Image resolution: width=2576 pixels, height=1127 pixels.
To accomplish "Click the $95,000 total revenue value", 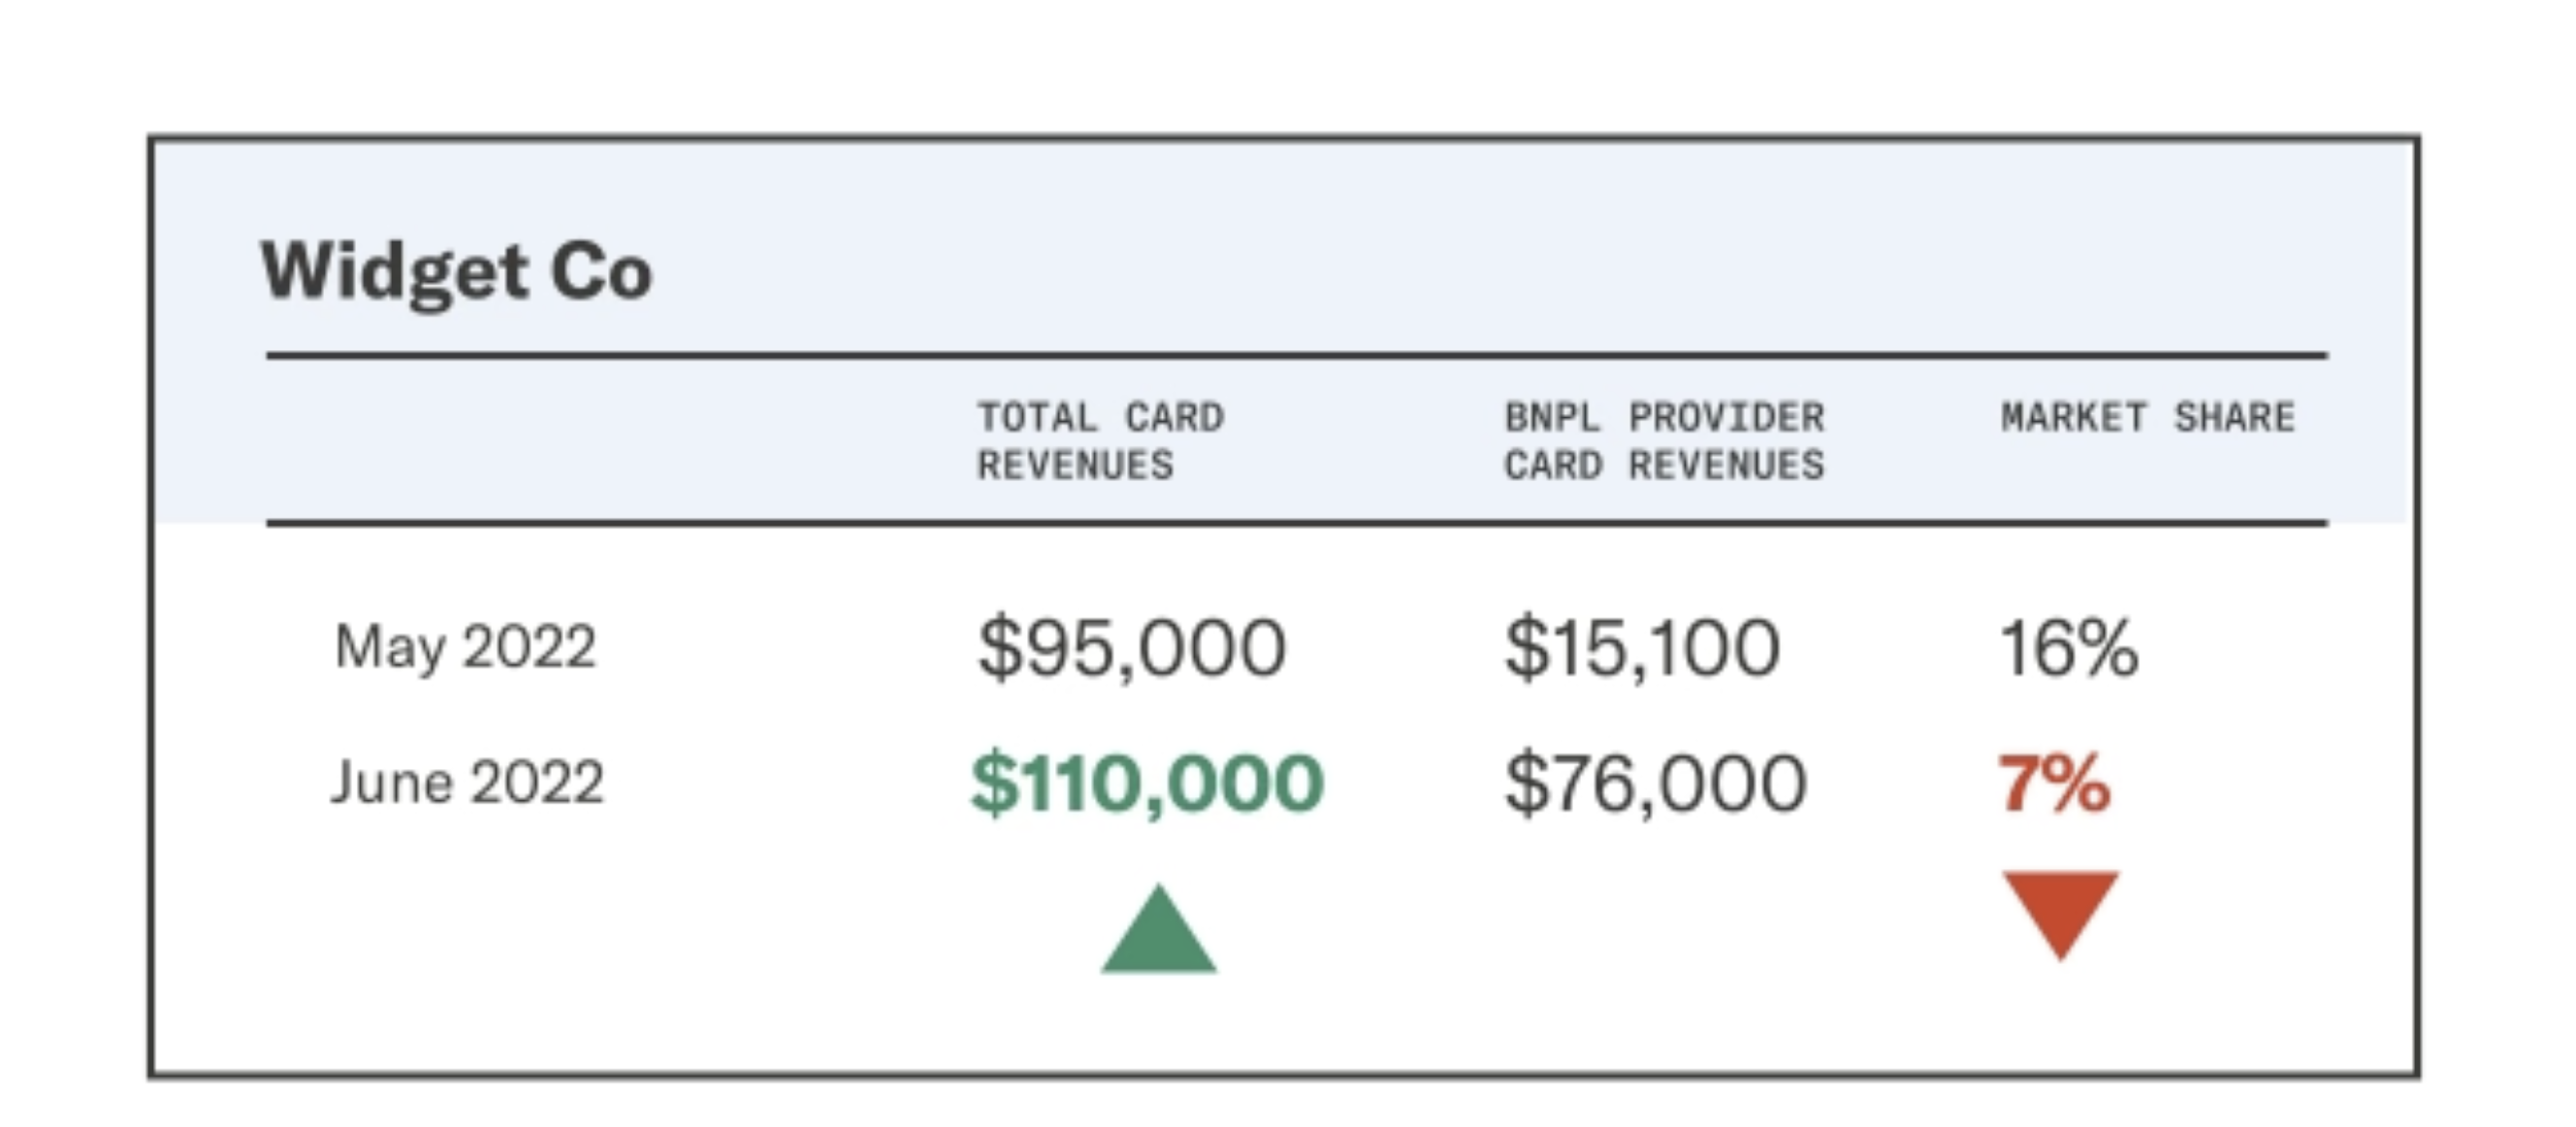I will point(1131,649).
